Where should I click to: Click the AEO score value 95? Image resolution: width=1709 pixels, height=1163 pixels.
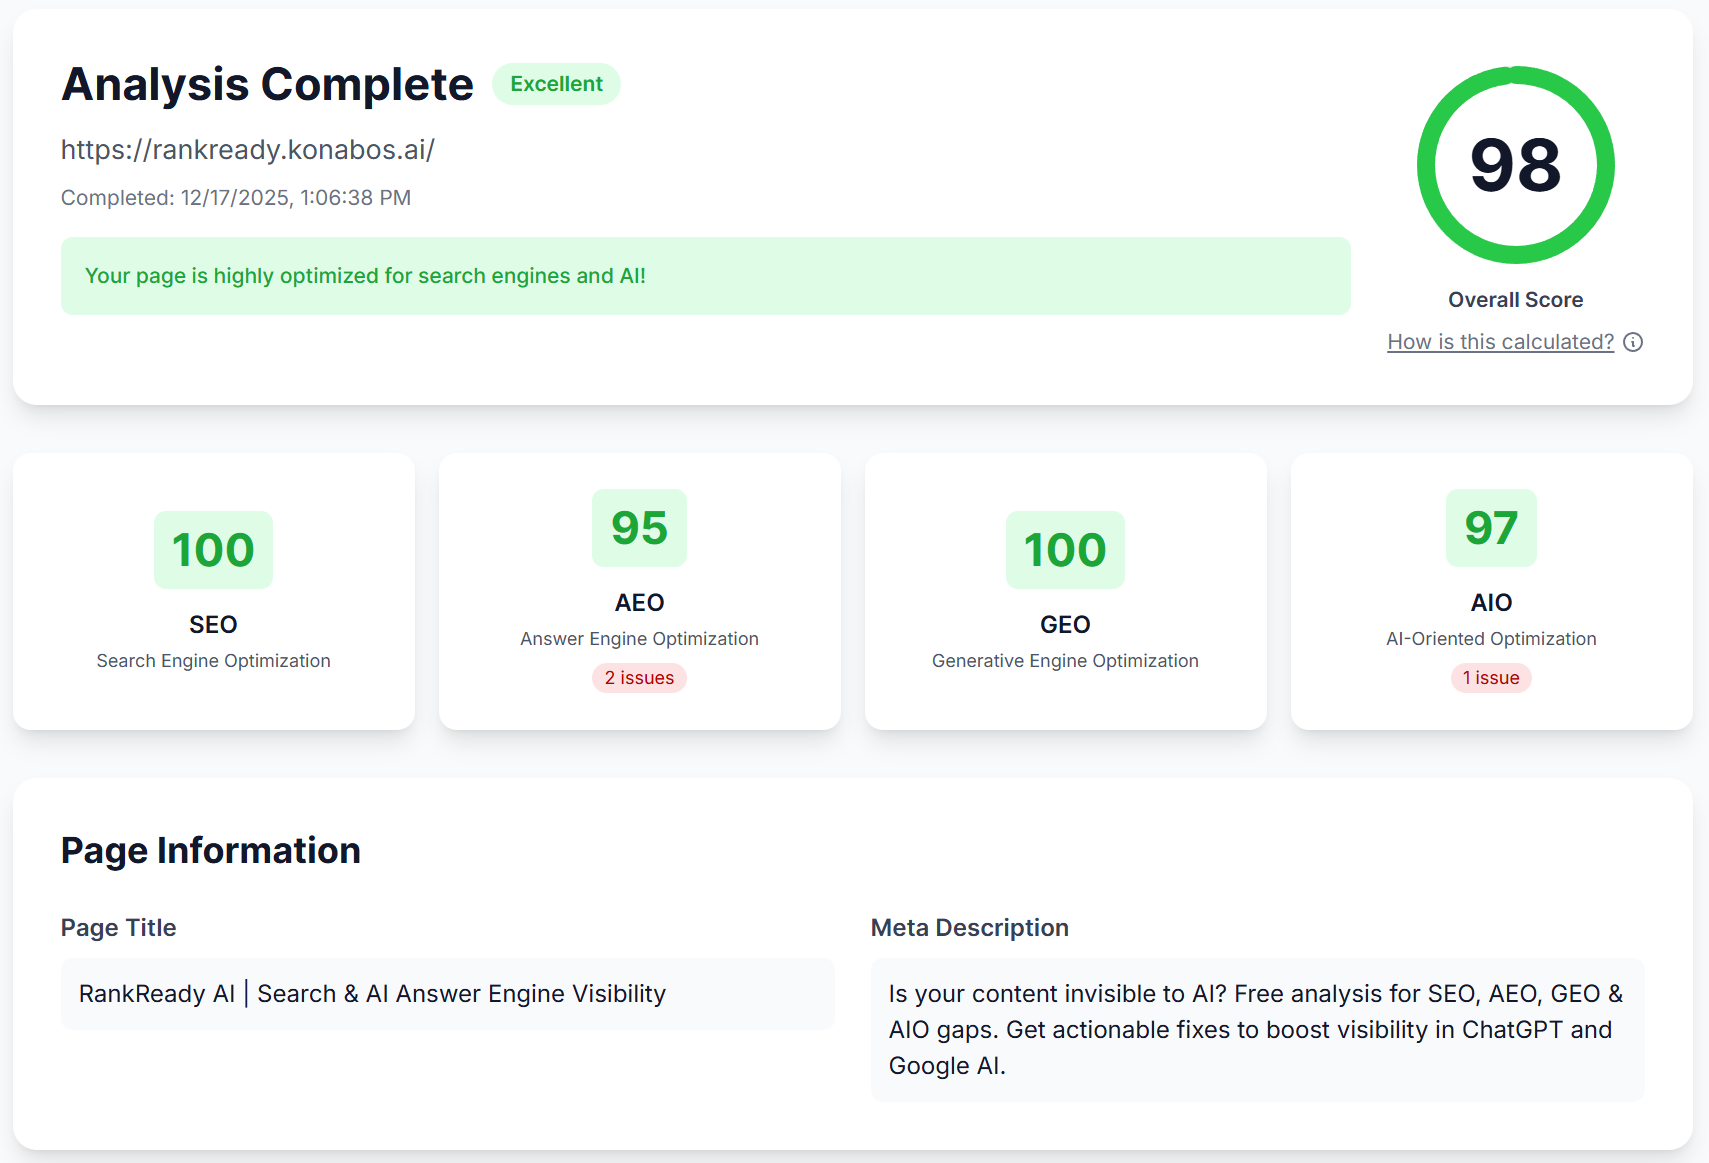click(639, 528)
